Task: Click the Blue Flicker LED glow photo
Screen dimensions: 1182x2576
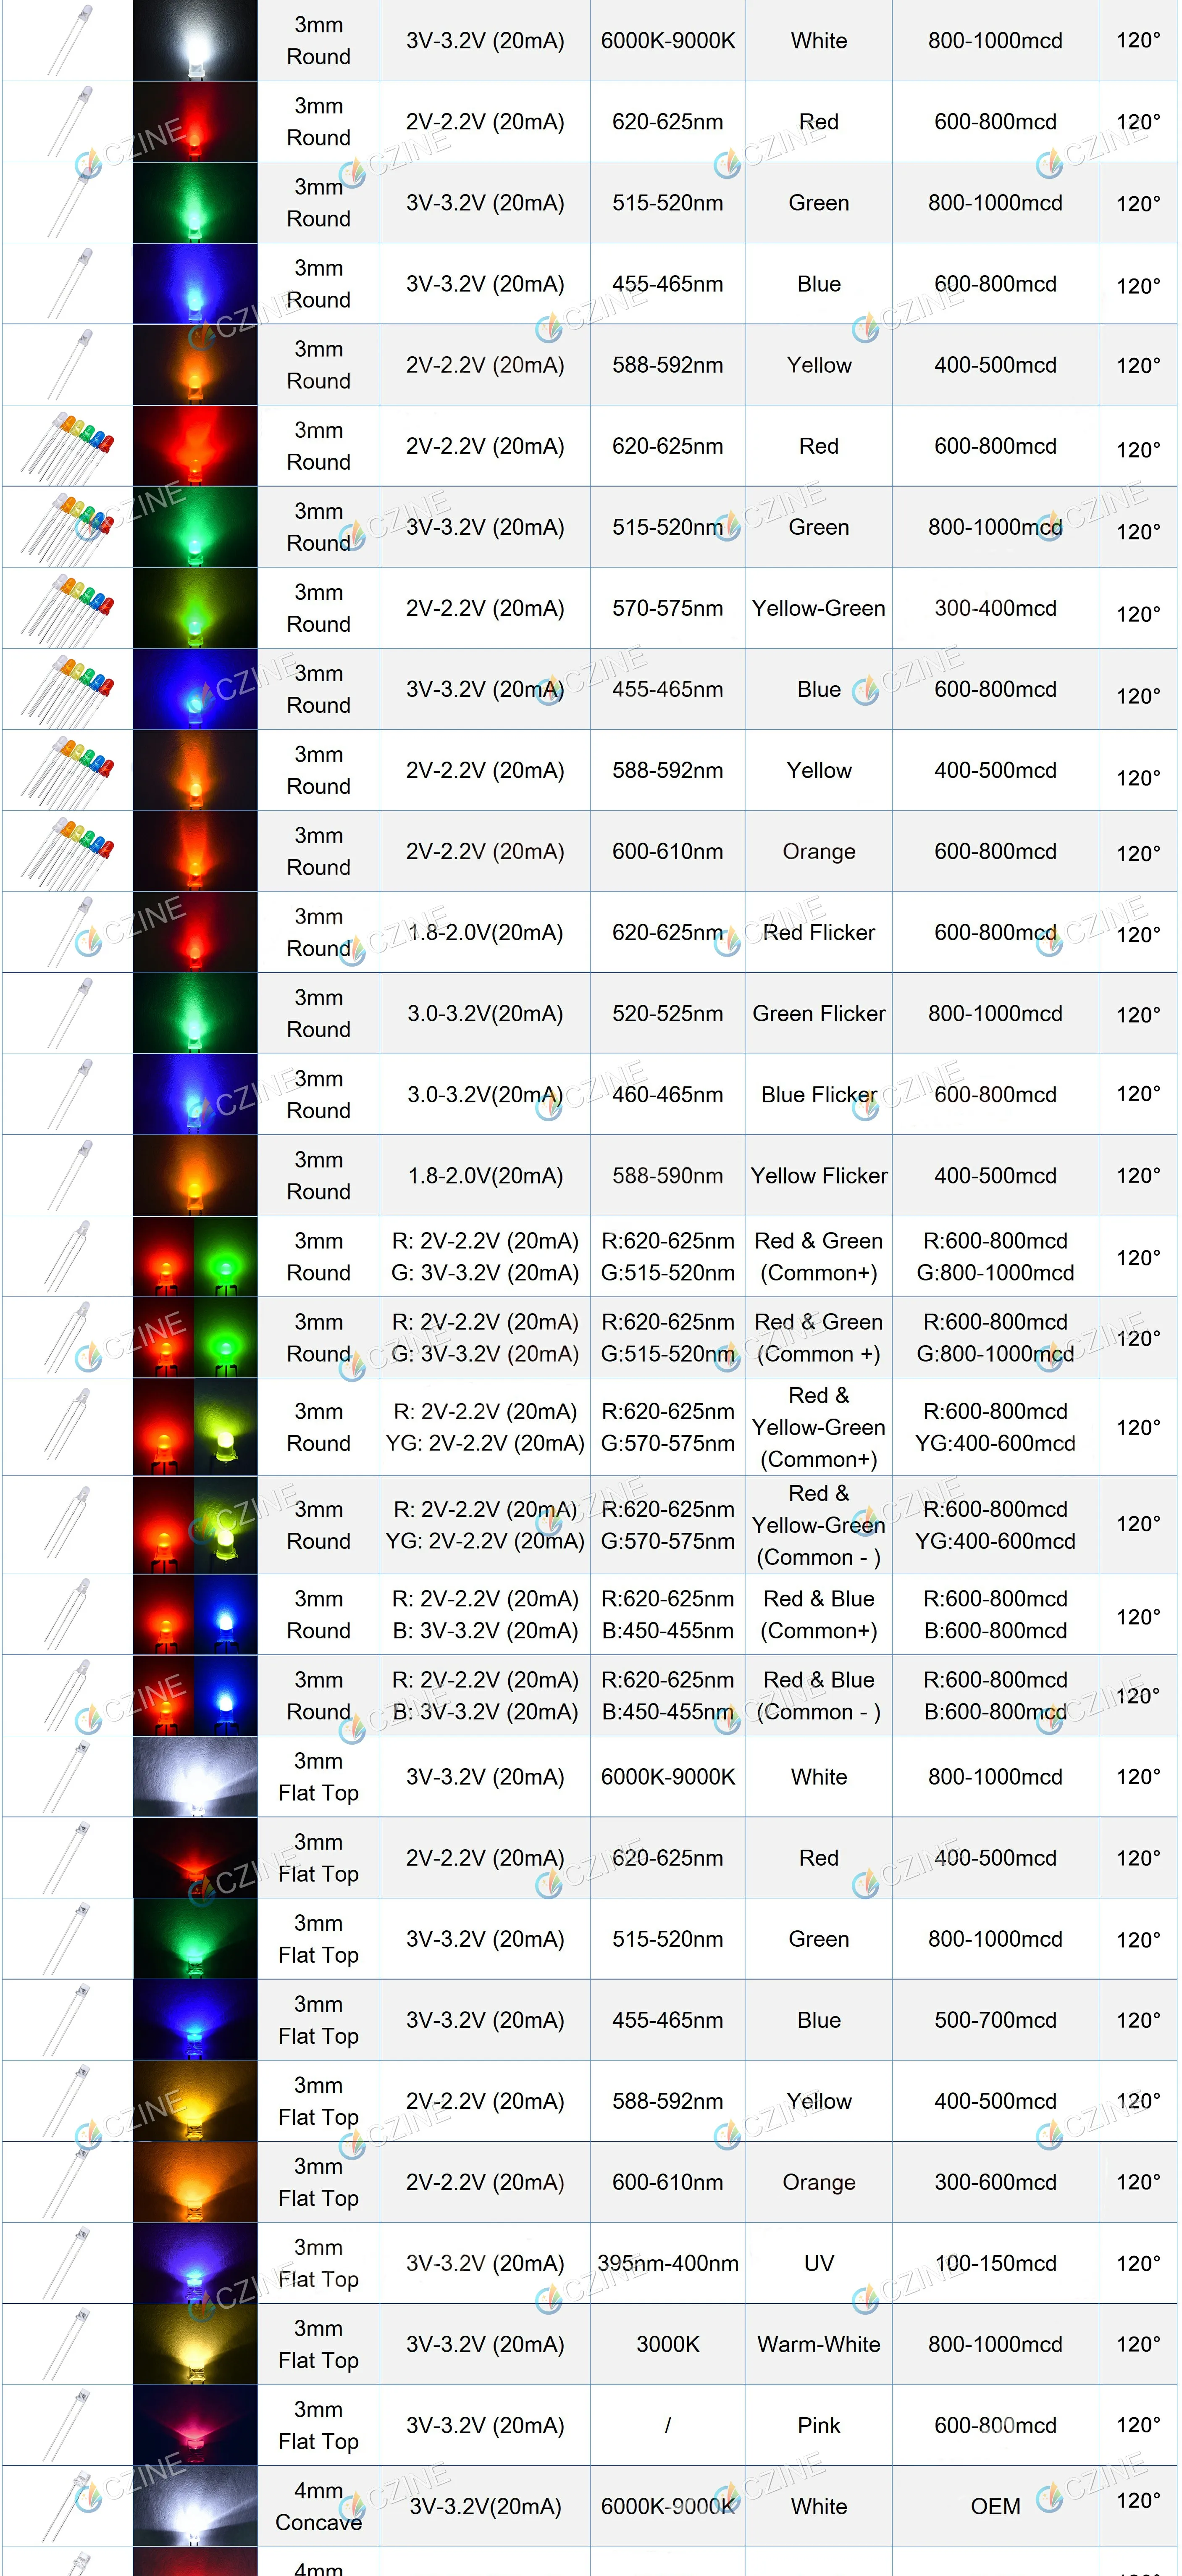Action: [x=195, y=1094]
